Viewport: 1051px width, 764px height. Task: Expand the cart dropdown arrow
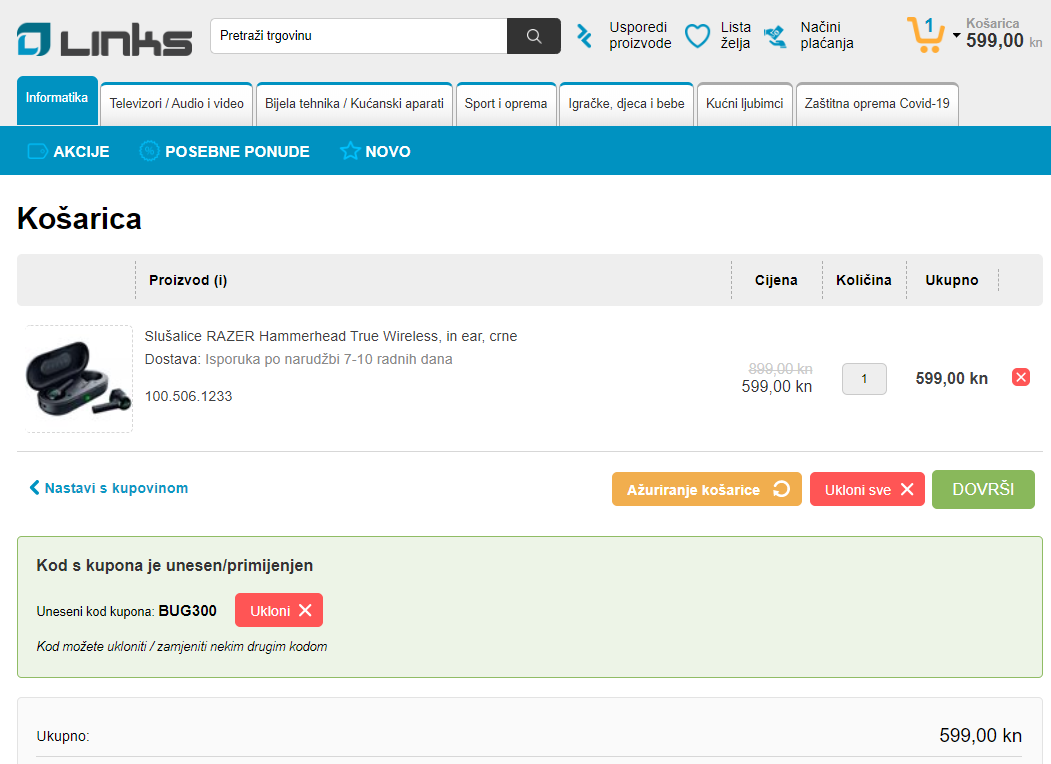point(956,36)
